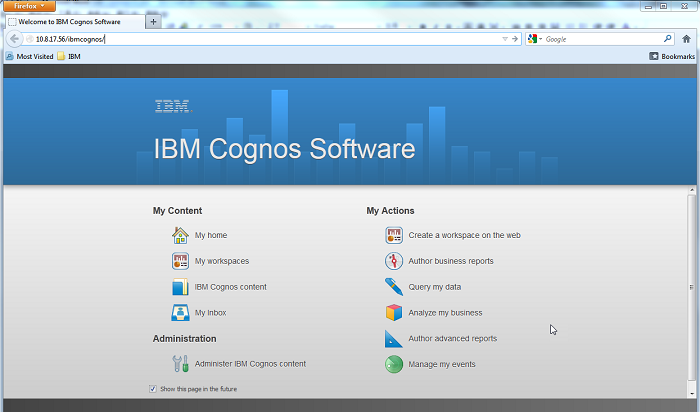Click the Firefox Home icon
The width and height of the screenshot is (700, 412).
687,39
